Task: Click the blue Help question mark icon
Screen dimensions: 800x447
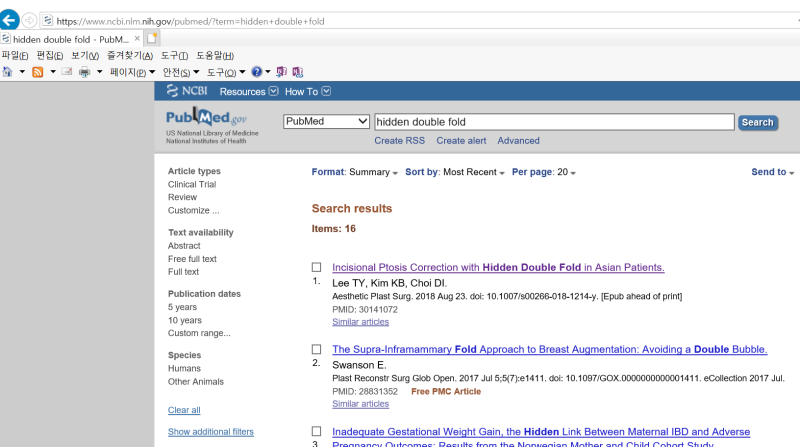Action: (257, 72)
